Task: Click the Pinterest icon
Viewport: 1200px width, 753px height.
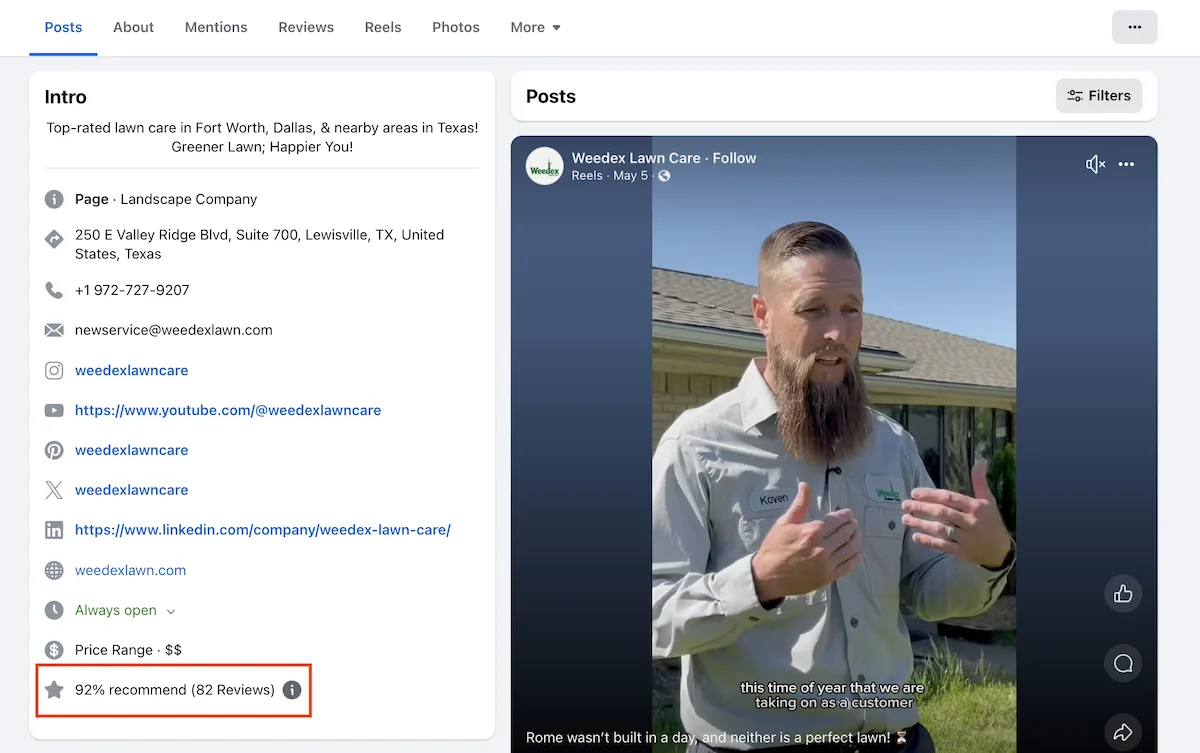Action: click(x=54, y=450)
